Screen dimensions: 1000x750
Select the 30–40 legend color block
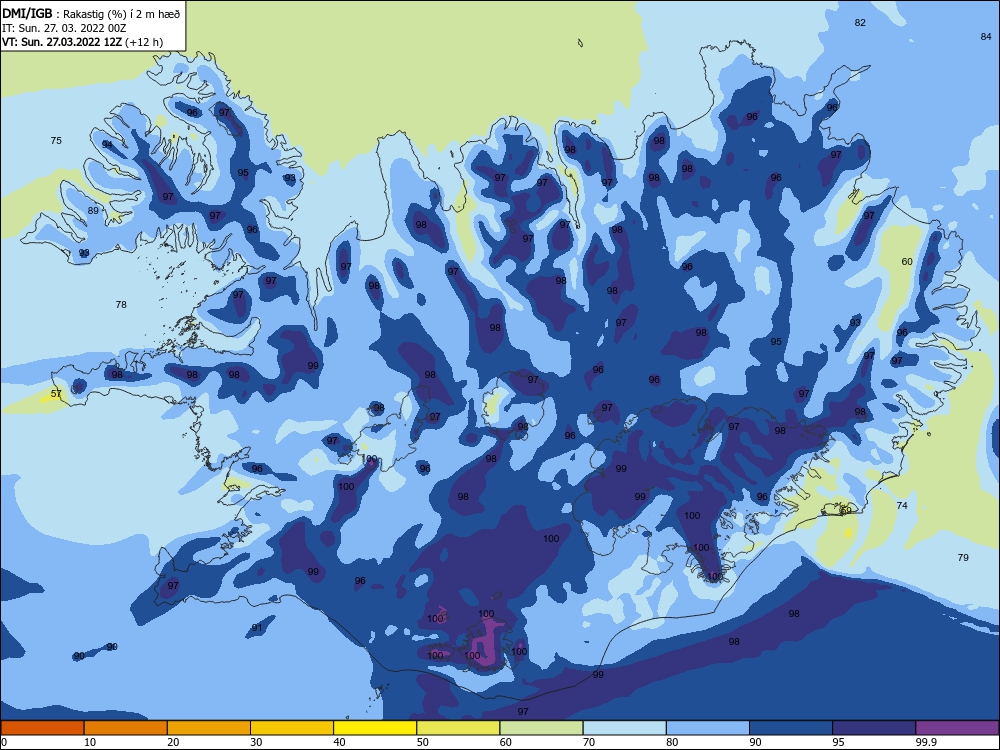coord(292,728)
